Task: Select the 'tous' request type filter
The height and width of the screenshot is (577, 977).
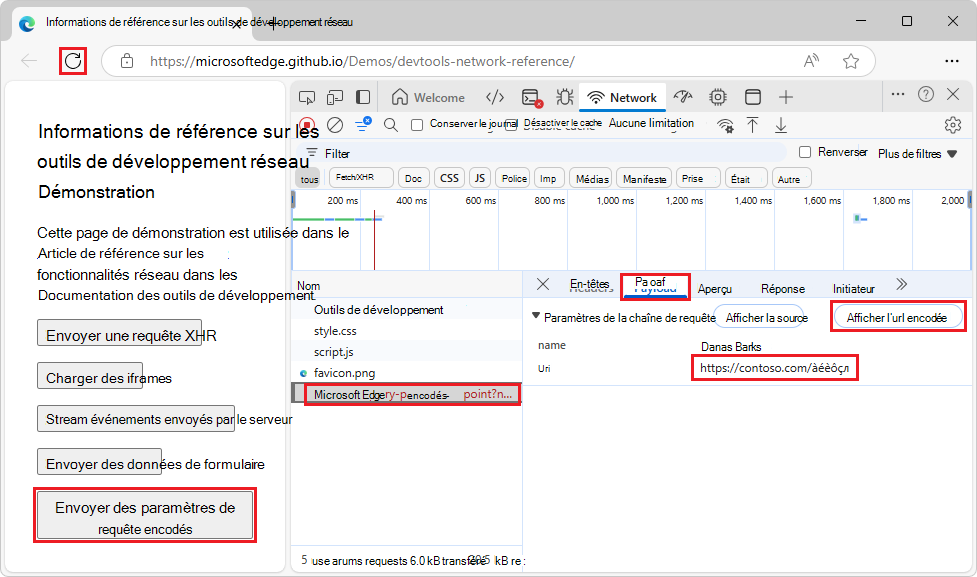Action: 309,179
